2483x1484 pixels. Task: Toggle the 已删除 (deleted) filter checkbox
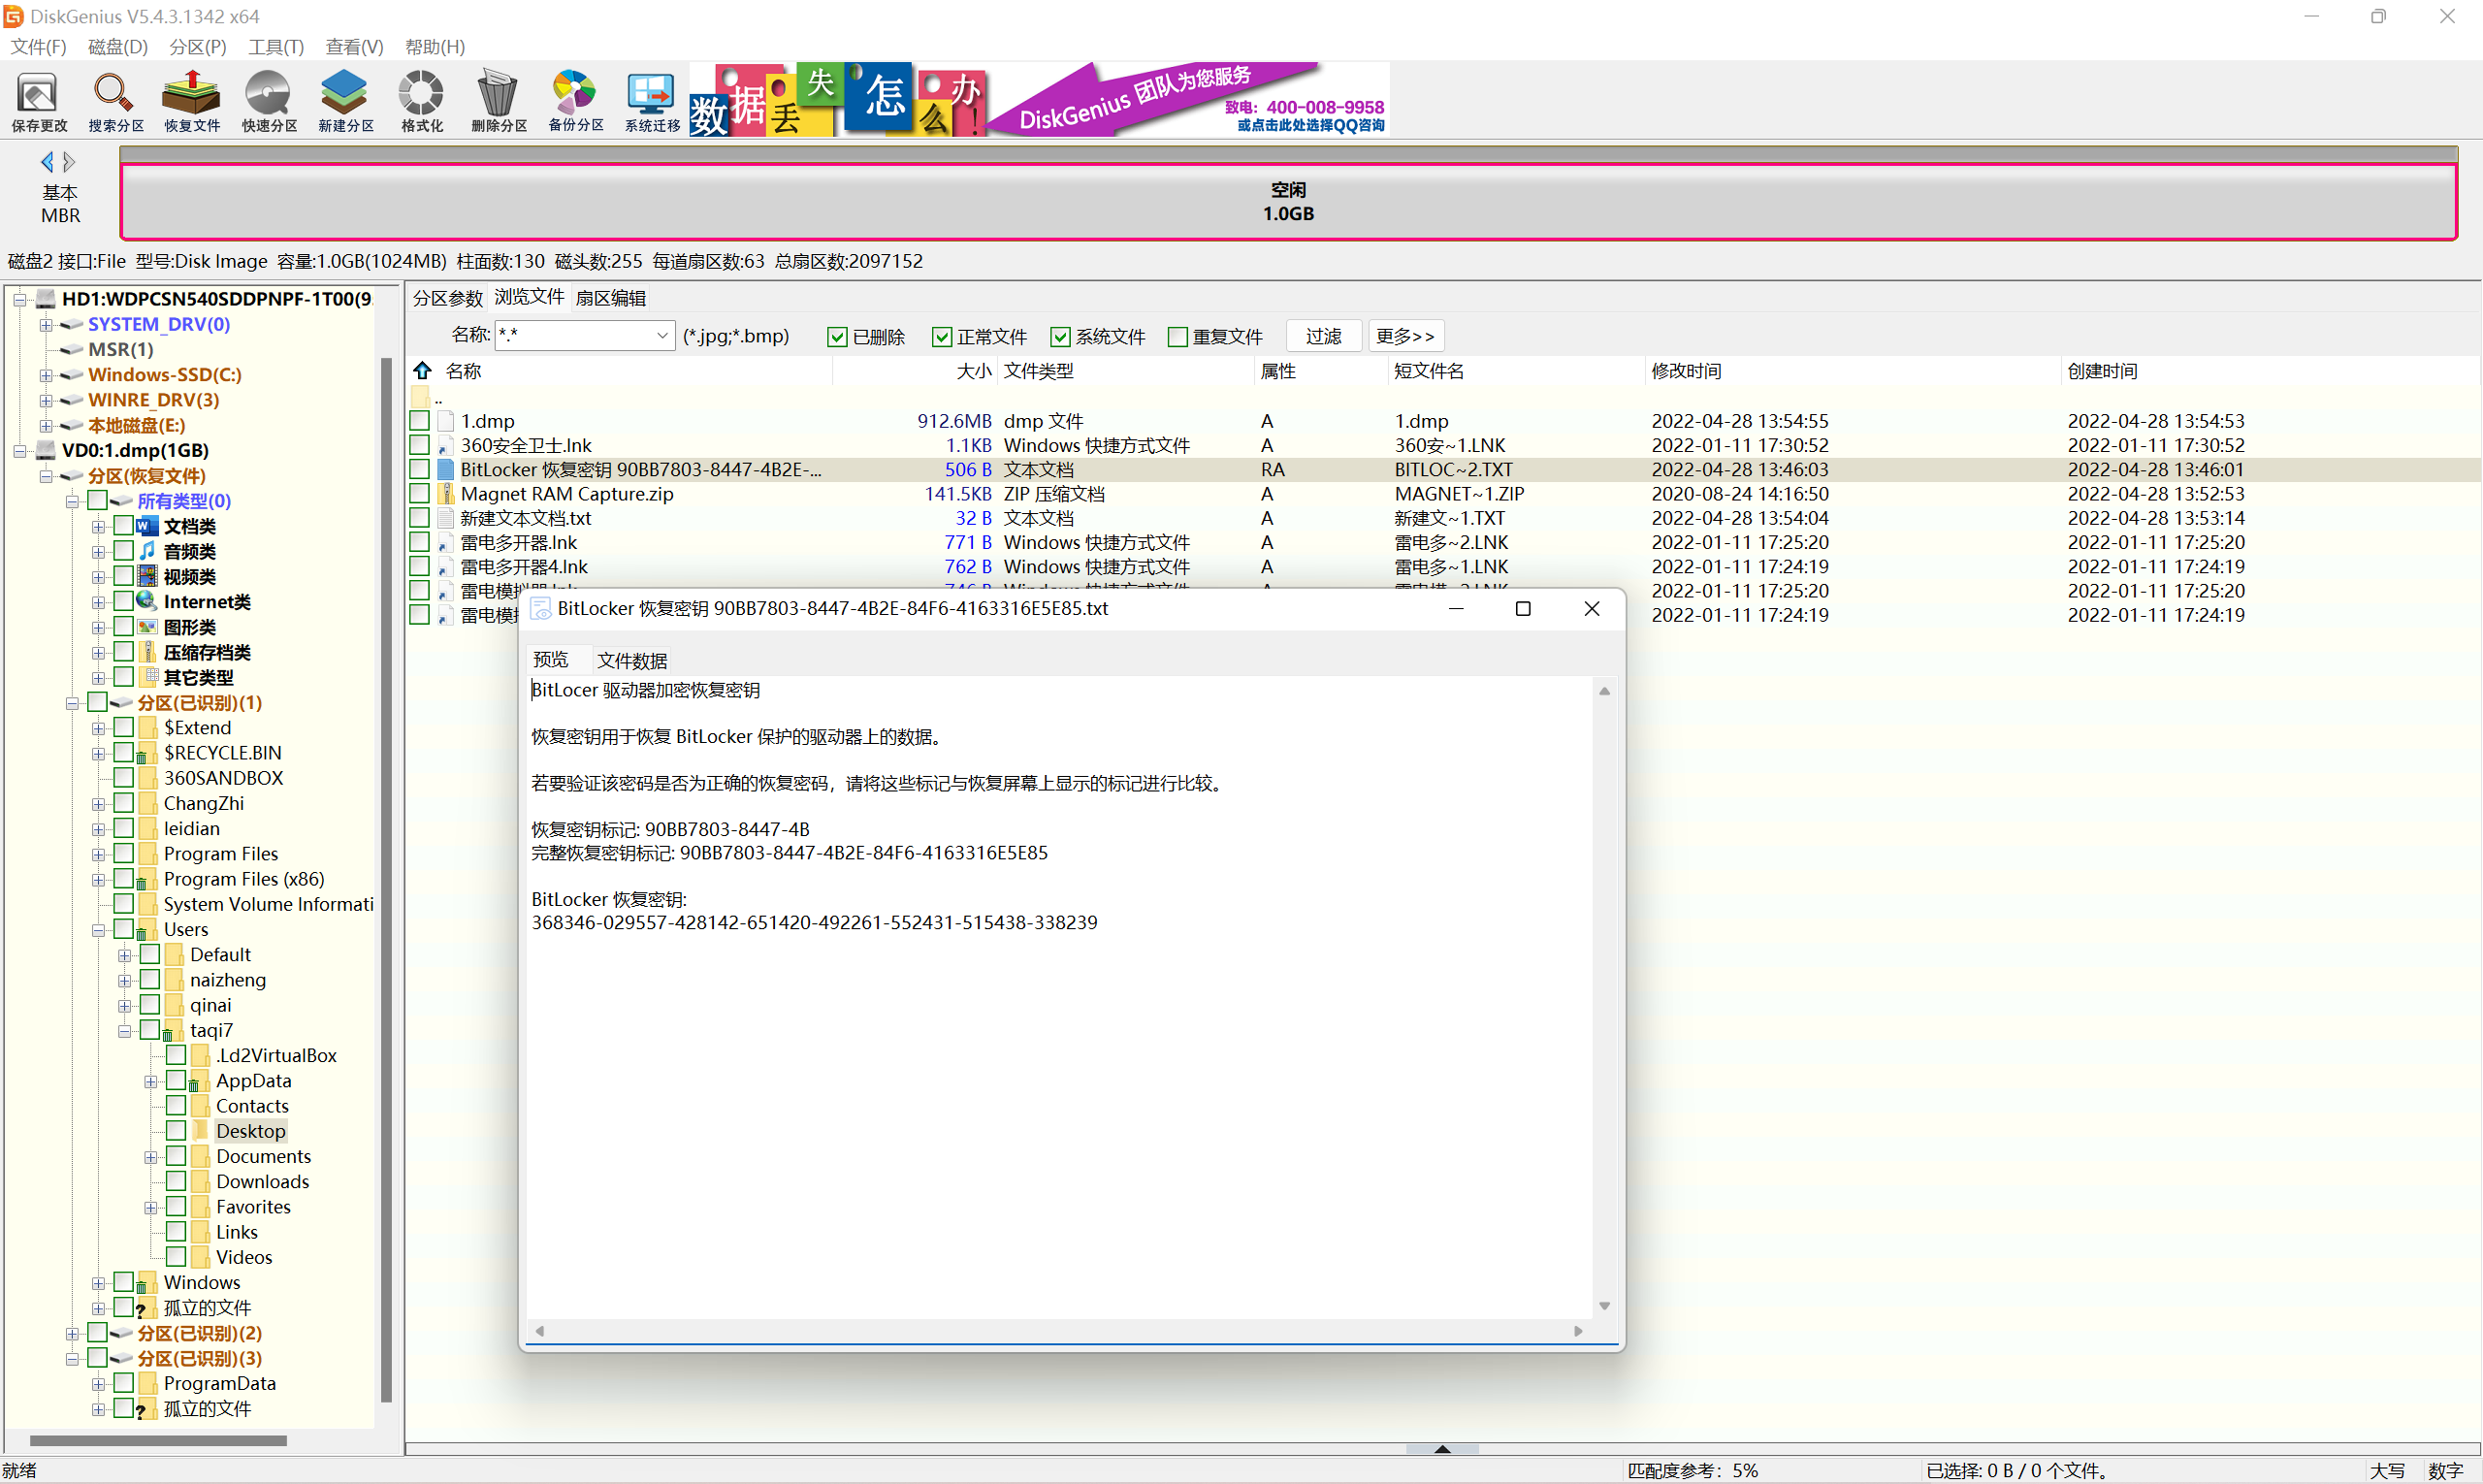(x=837, y=337)
